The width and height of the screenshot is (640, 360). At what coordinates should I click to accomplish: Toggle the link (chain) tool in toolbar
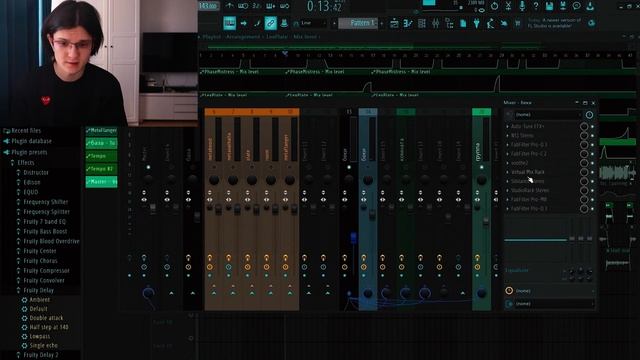pyautogui.click(x=270, y=23)
